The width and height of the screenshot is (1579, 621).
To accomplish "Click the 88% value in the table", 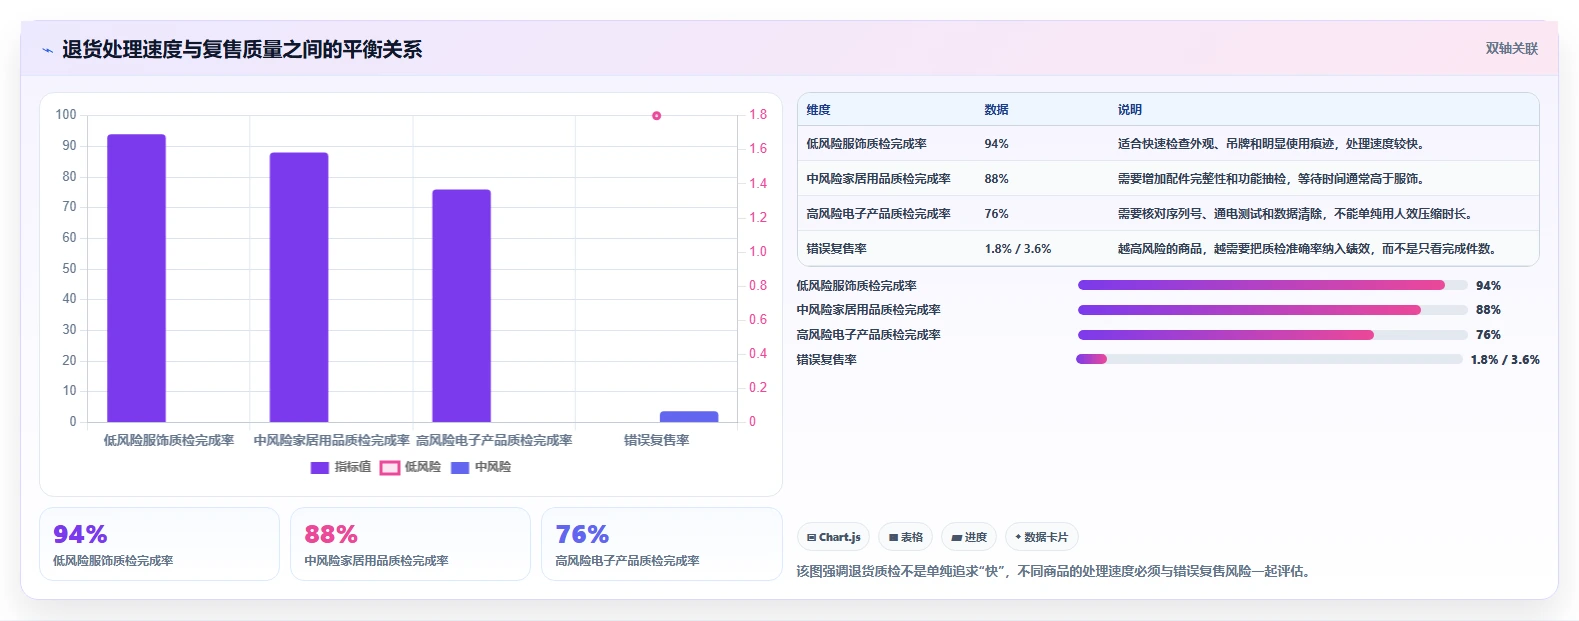I will pos(996,179).
